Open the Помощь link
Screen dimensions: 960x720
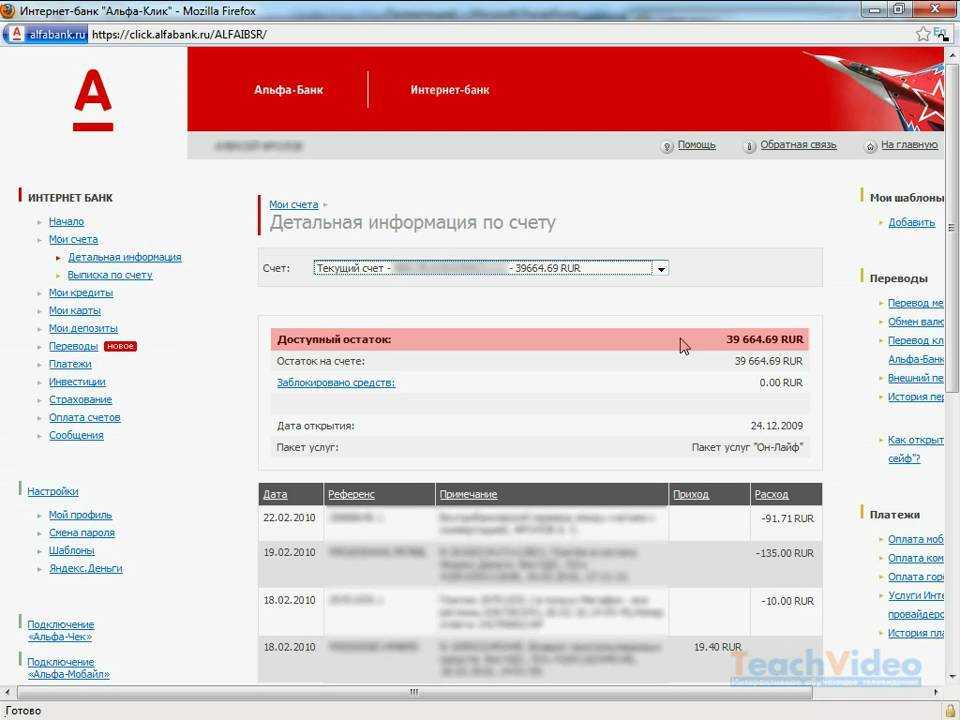(696, 145)
